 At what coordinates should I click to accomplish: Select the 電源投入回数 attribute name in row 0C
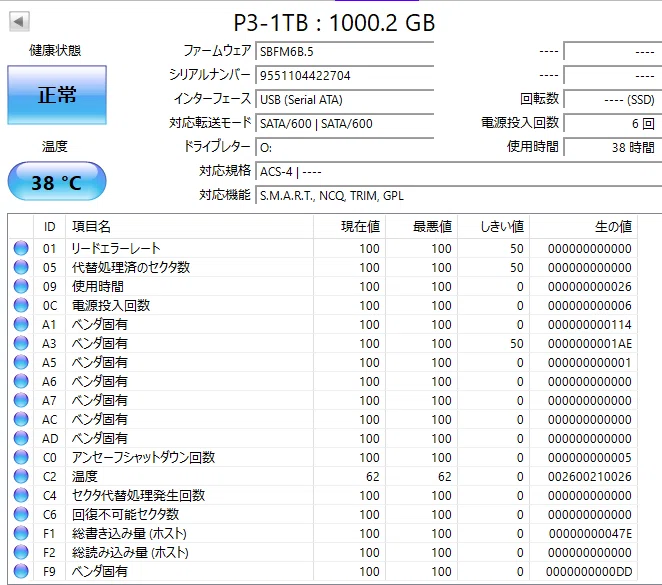(111, 305)
